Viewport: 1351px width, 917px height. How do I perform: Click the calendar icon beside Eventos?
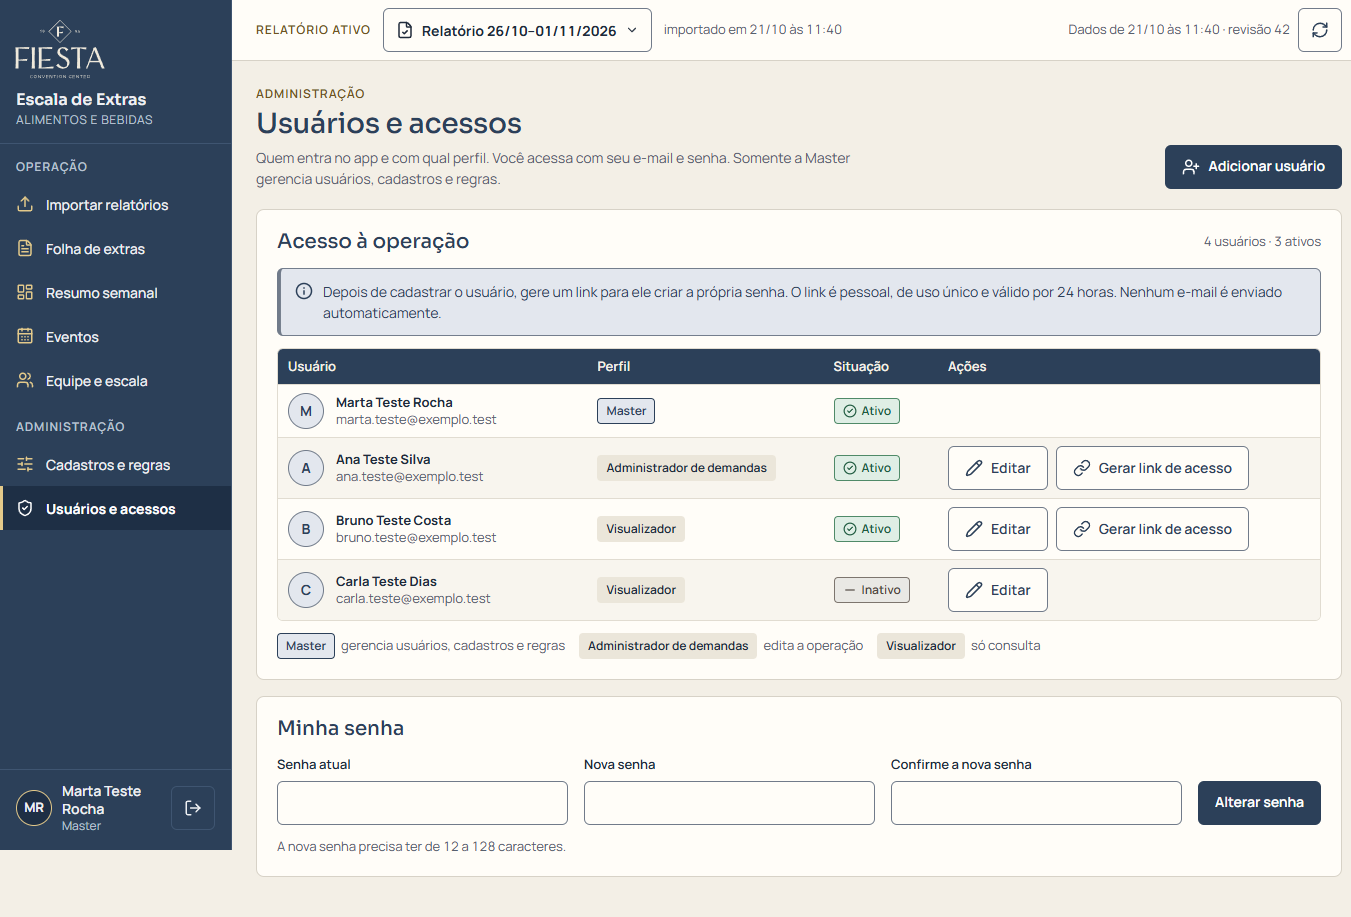point(25,336)
